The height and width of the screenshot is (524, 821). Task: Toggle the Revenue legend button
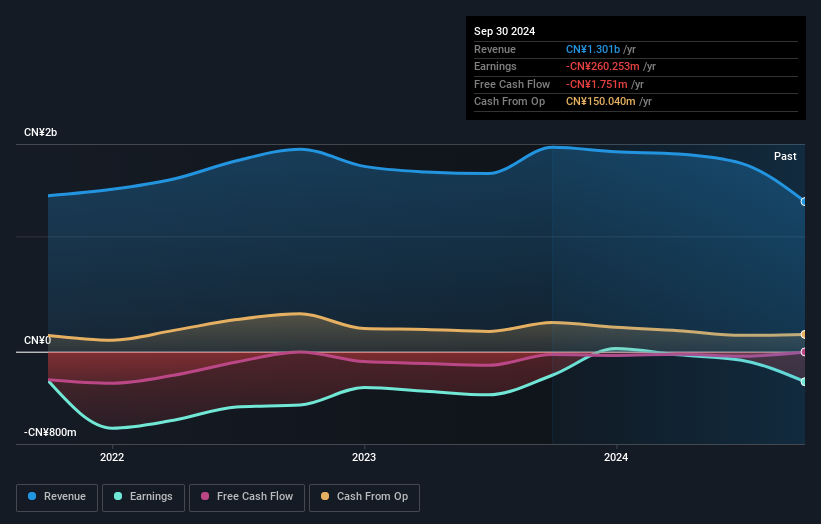(57, 497)
